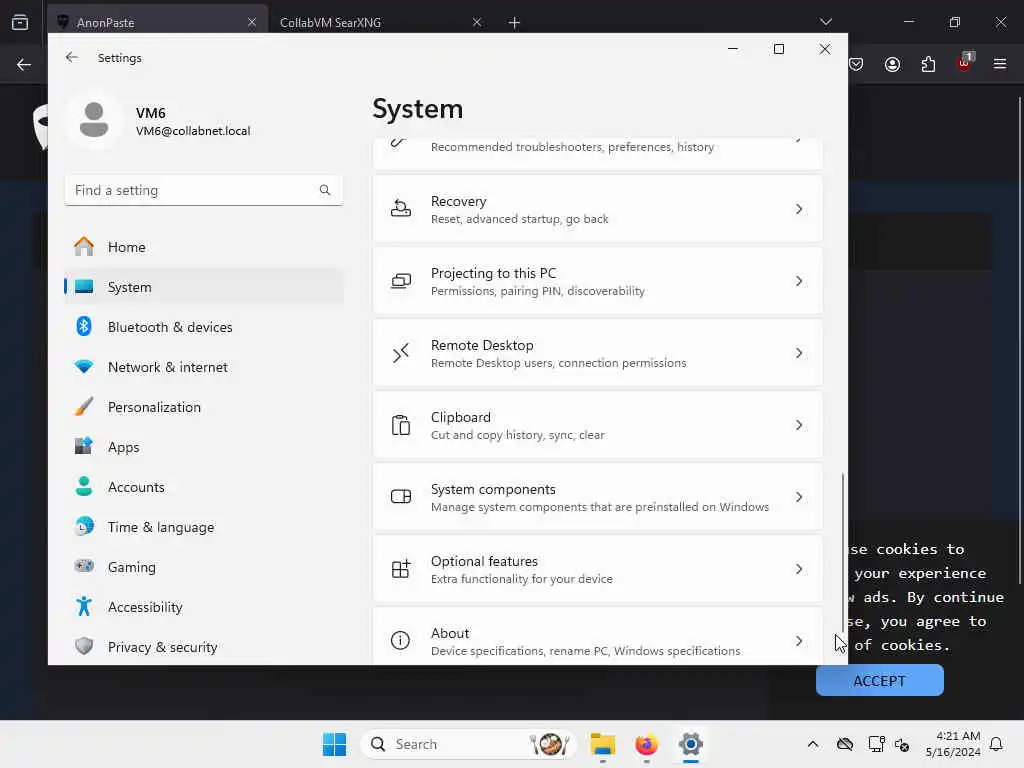Click the Troubleshoot row with recommended troubleshooters text
Image resolution: width=1024 pixels, height=768 pixels.
[598, 153]
